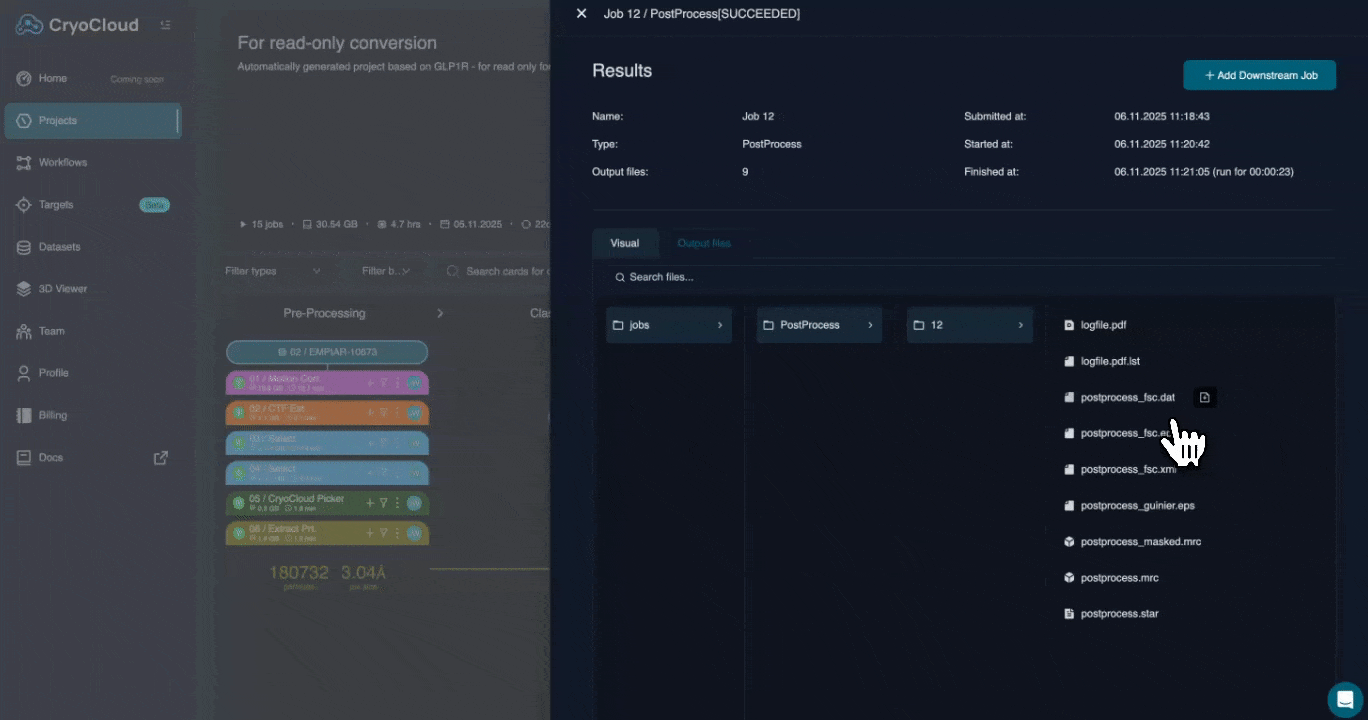Go to the Workflows page
1368x720 pixels.
click(62, 162)
